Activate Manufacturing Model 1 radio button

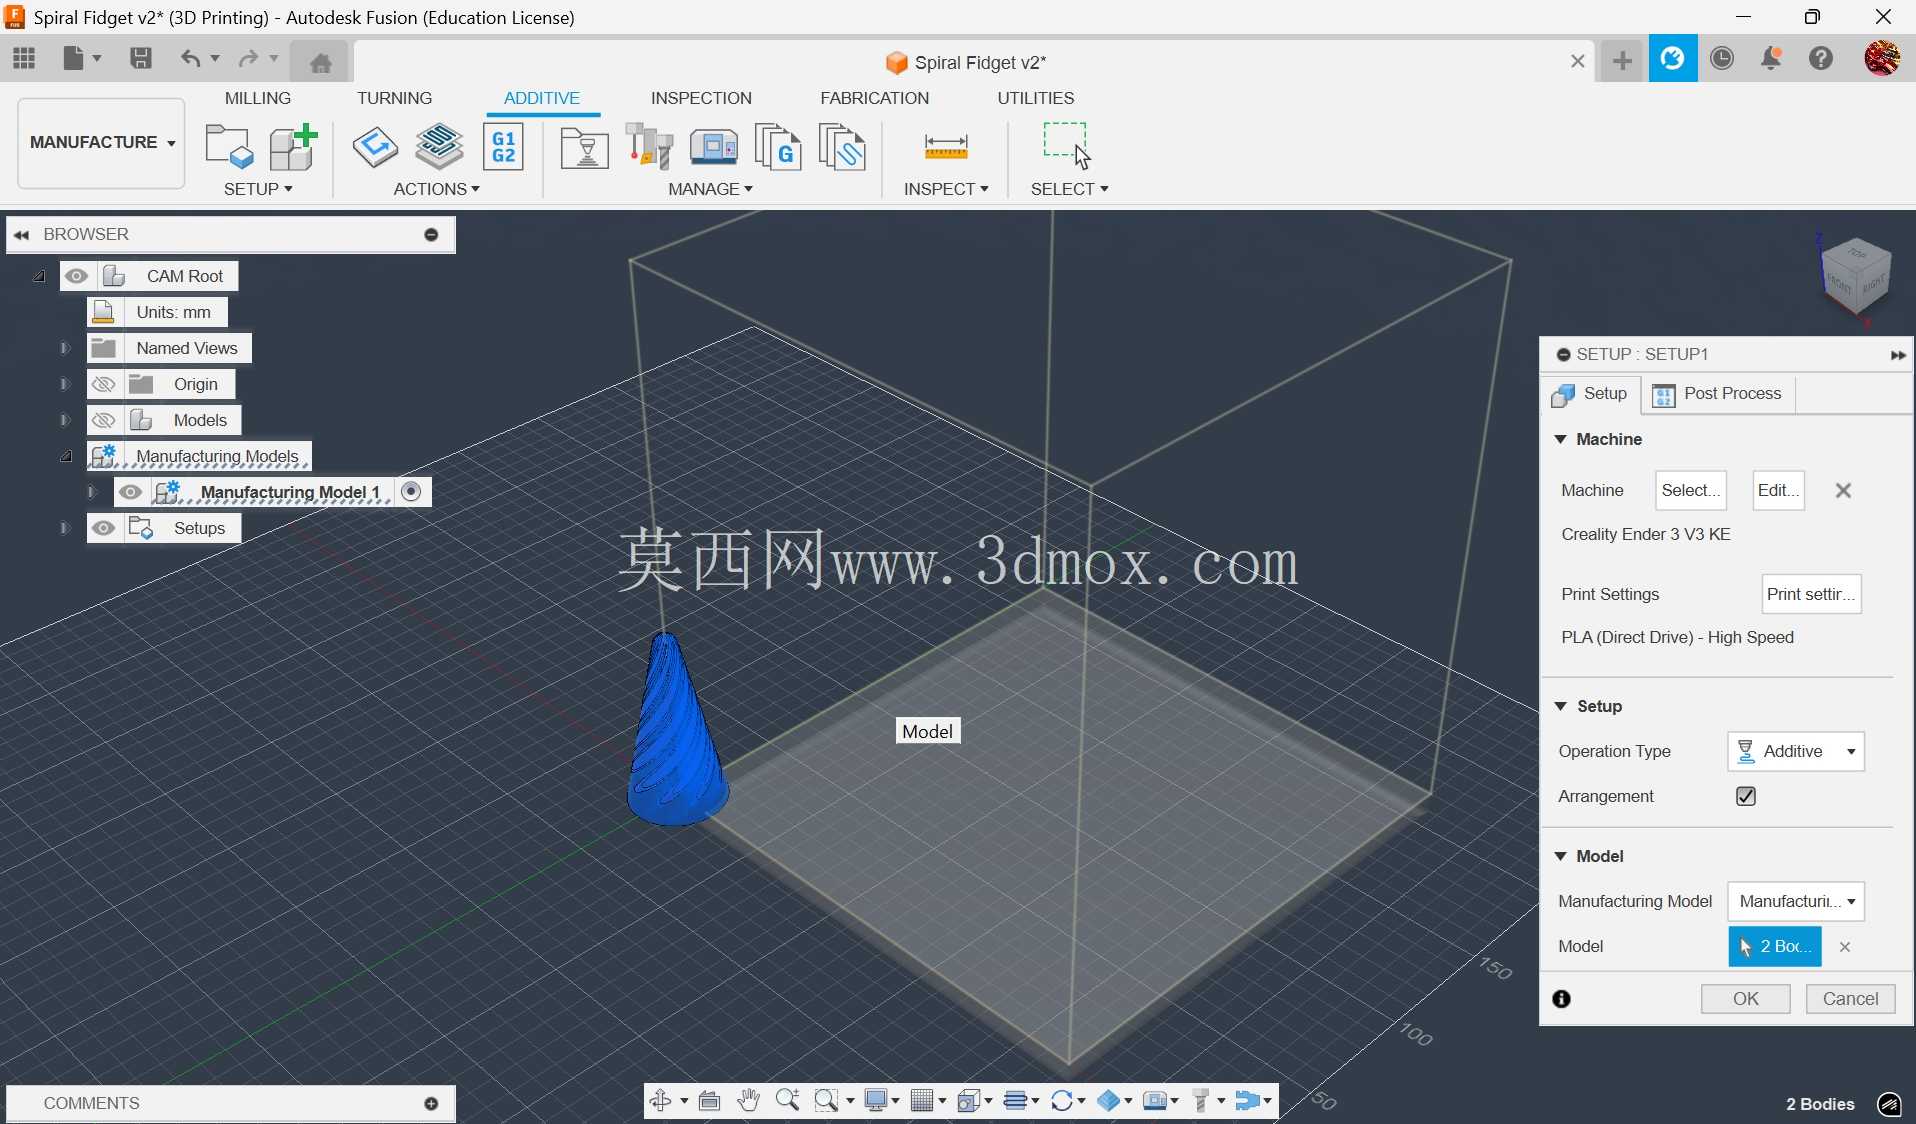point(411,491)
